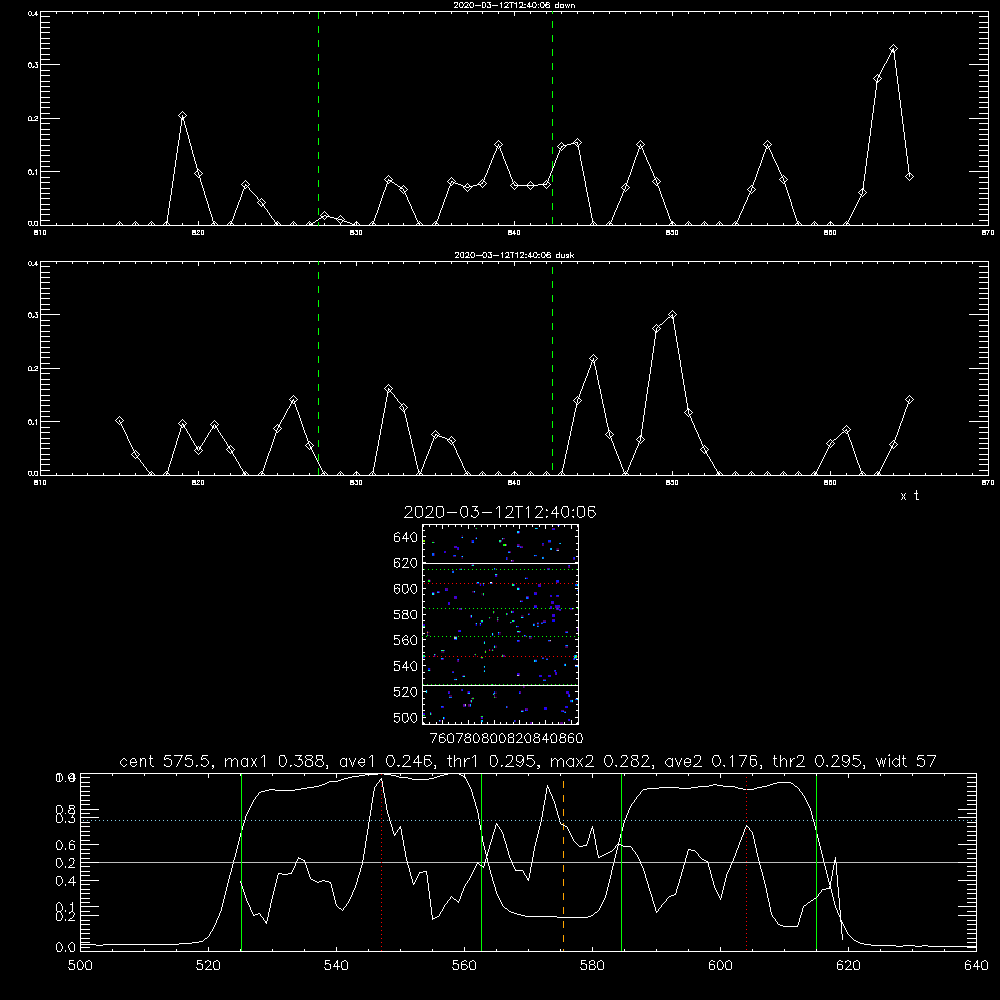Select the timestamp title above the detector image
Screen dimensions: 1000x1000
pos(500,512)
